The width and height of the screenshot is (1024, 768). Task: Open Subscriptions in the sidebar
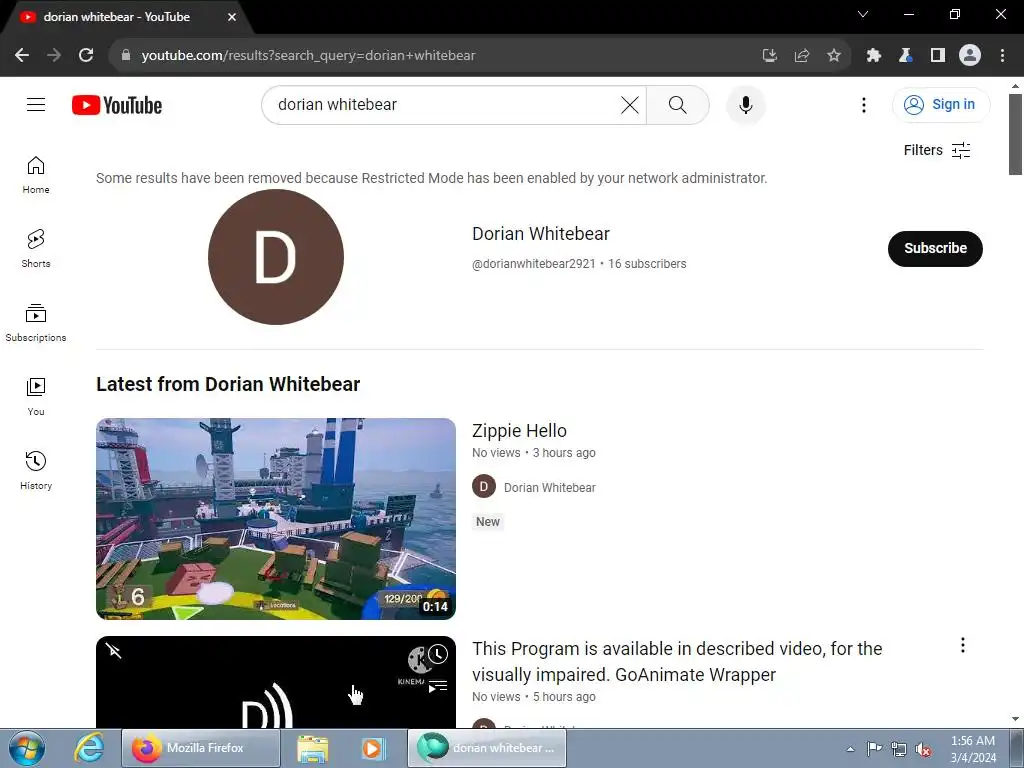pos(36,323)
